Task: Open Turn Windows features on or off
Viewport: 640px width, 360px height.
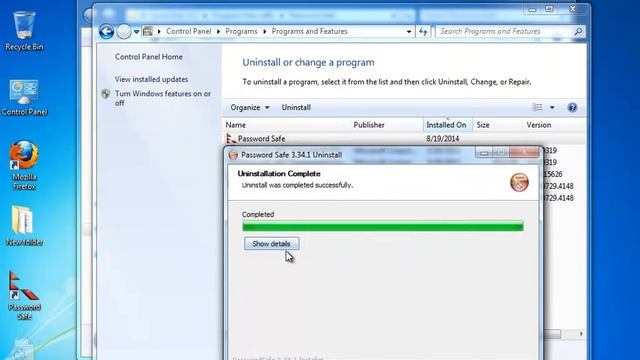Action: [x=163, y=98]
